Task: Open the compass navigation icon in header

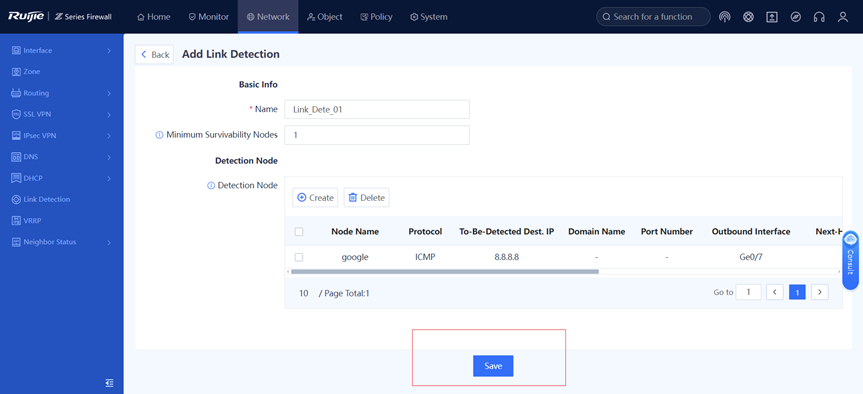Action: [x=795, y=17]
